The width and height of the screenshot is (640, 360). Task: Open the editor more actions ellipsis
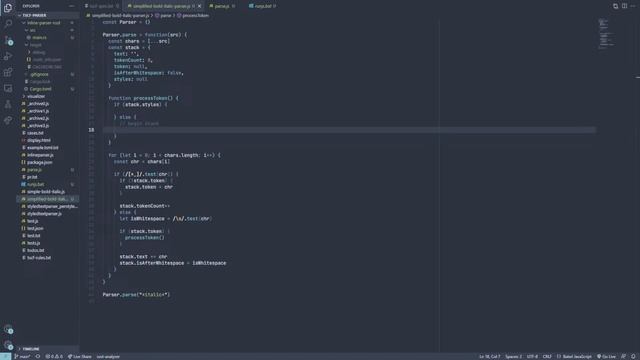coord(633,6)
